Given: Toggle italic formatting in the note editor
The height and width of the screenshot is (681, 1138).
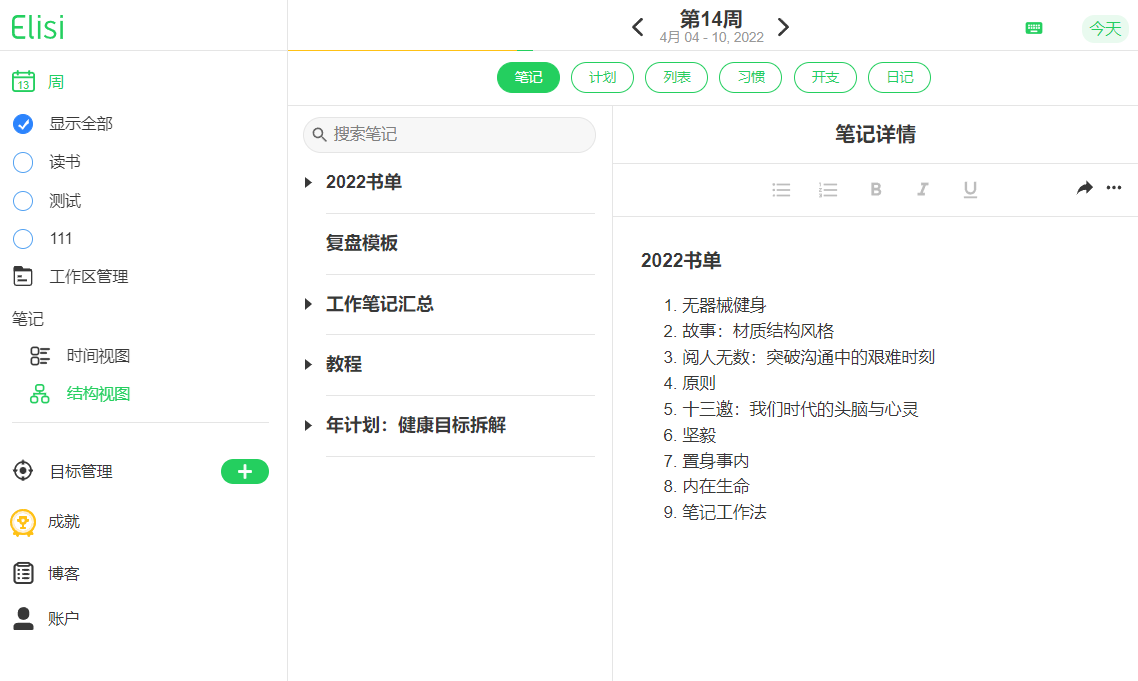Looking at the screenshot, I should 922,189.
